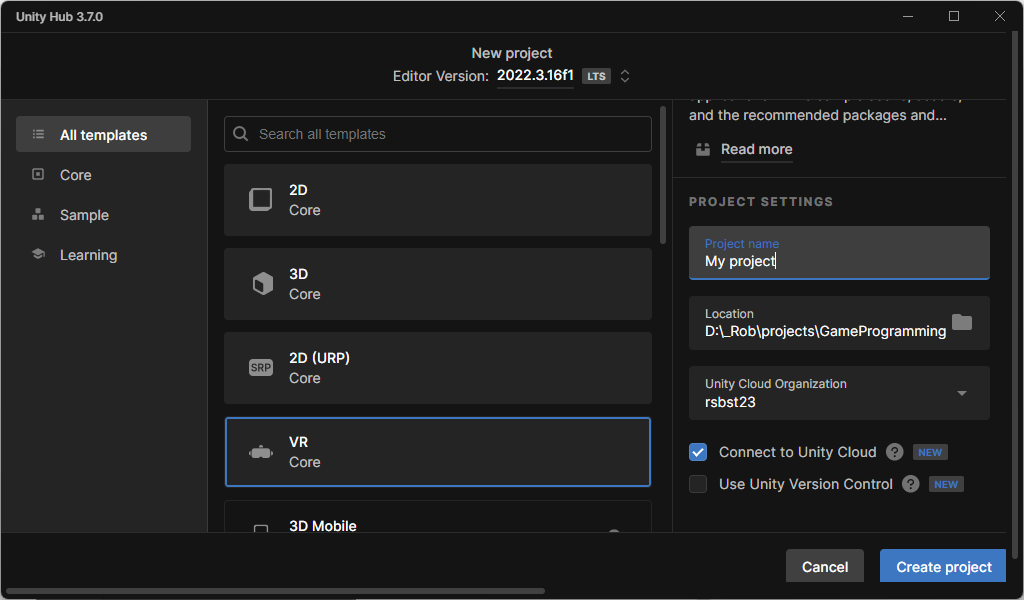Click the template list vertical scrollbar
Screen dimensions: 1024x600
point(663,175)
